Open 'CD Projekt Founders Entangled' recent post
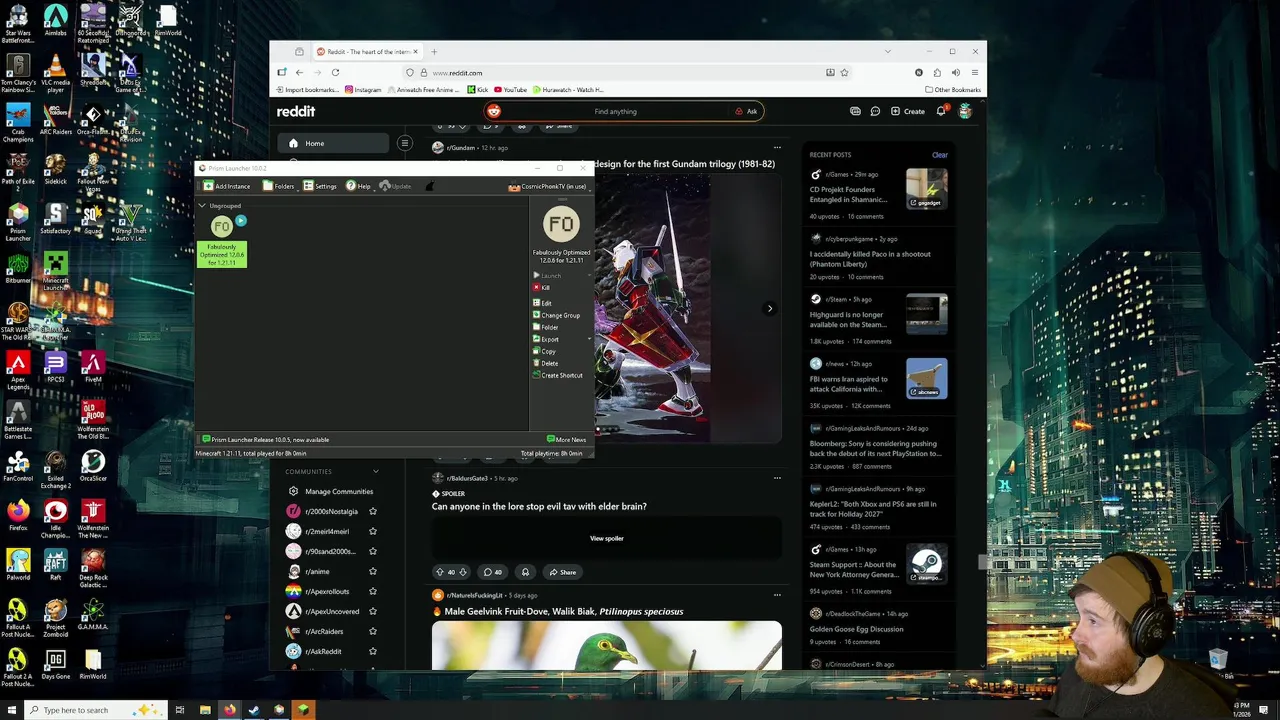Viewport: 1280px width, 720px height. pyautogui.click(x=848, y=194)
